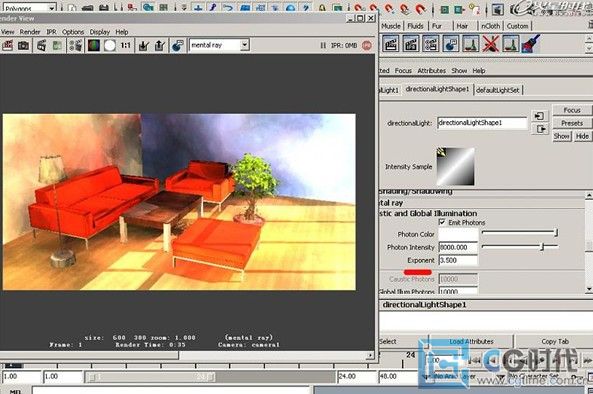Click the Exponent value input field
The height and width of the screenshot is (394, 593).
[458, 260]
